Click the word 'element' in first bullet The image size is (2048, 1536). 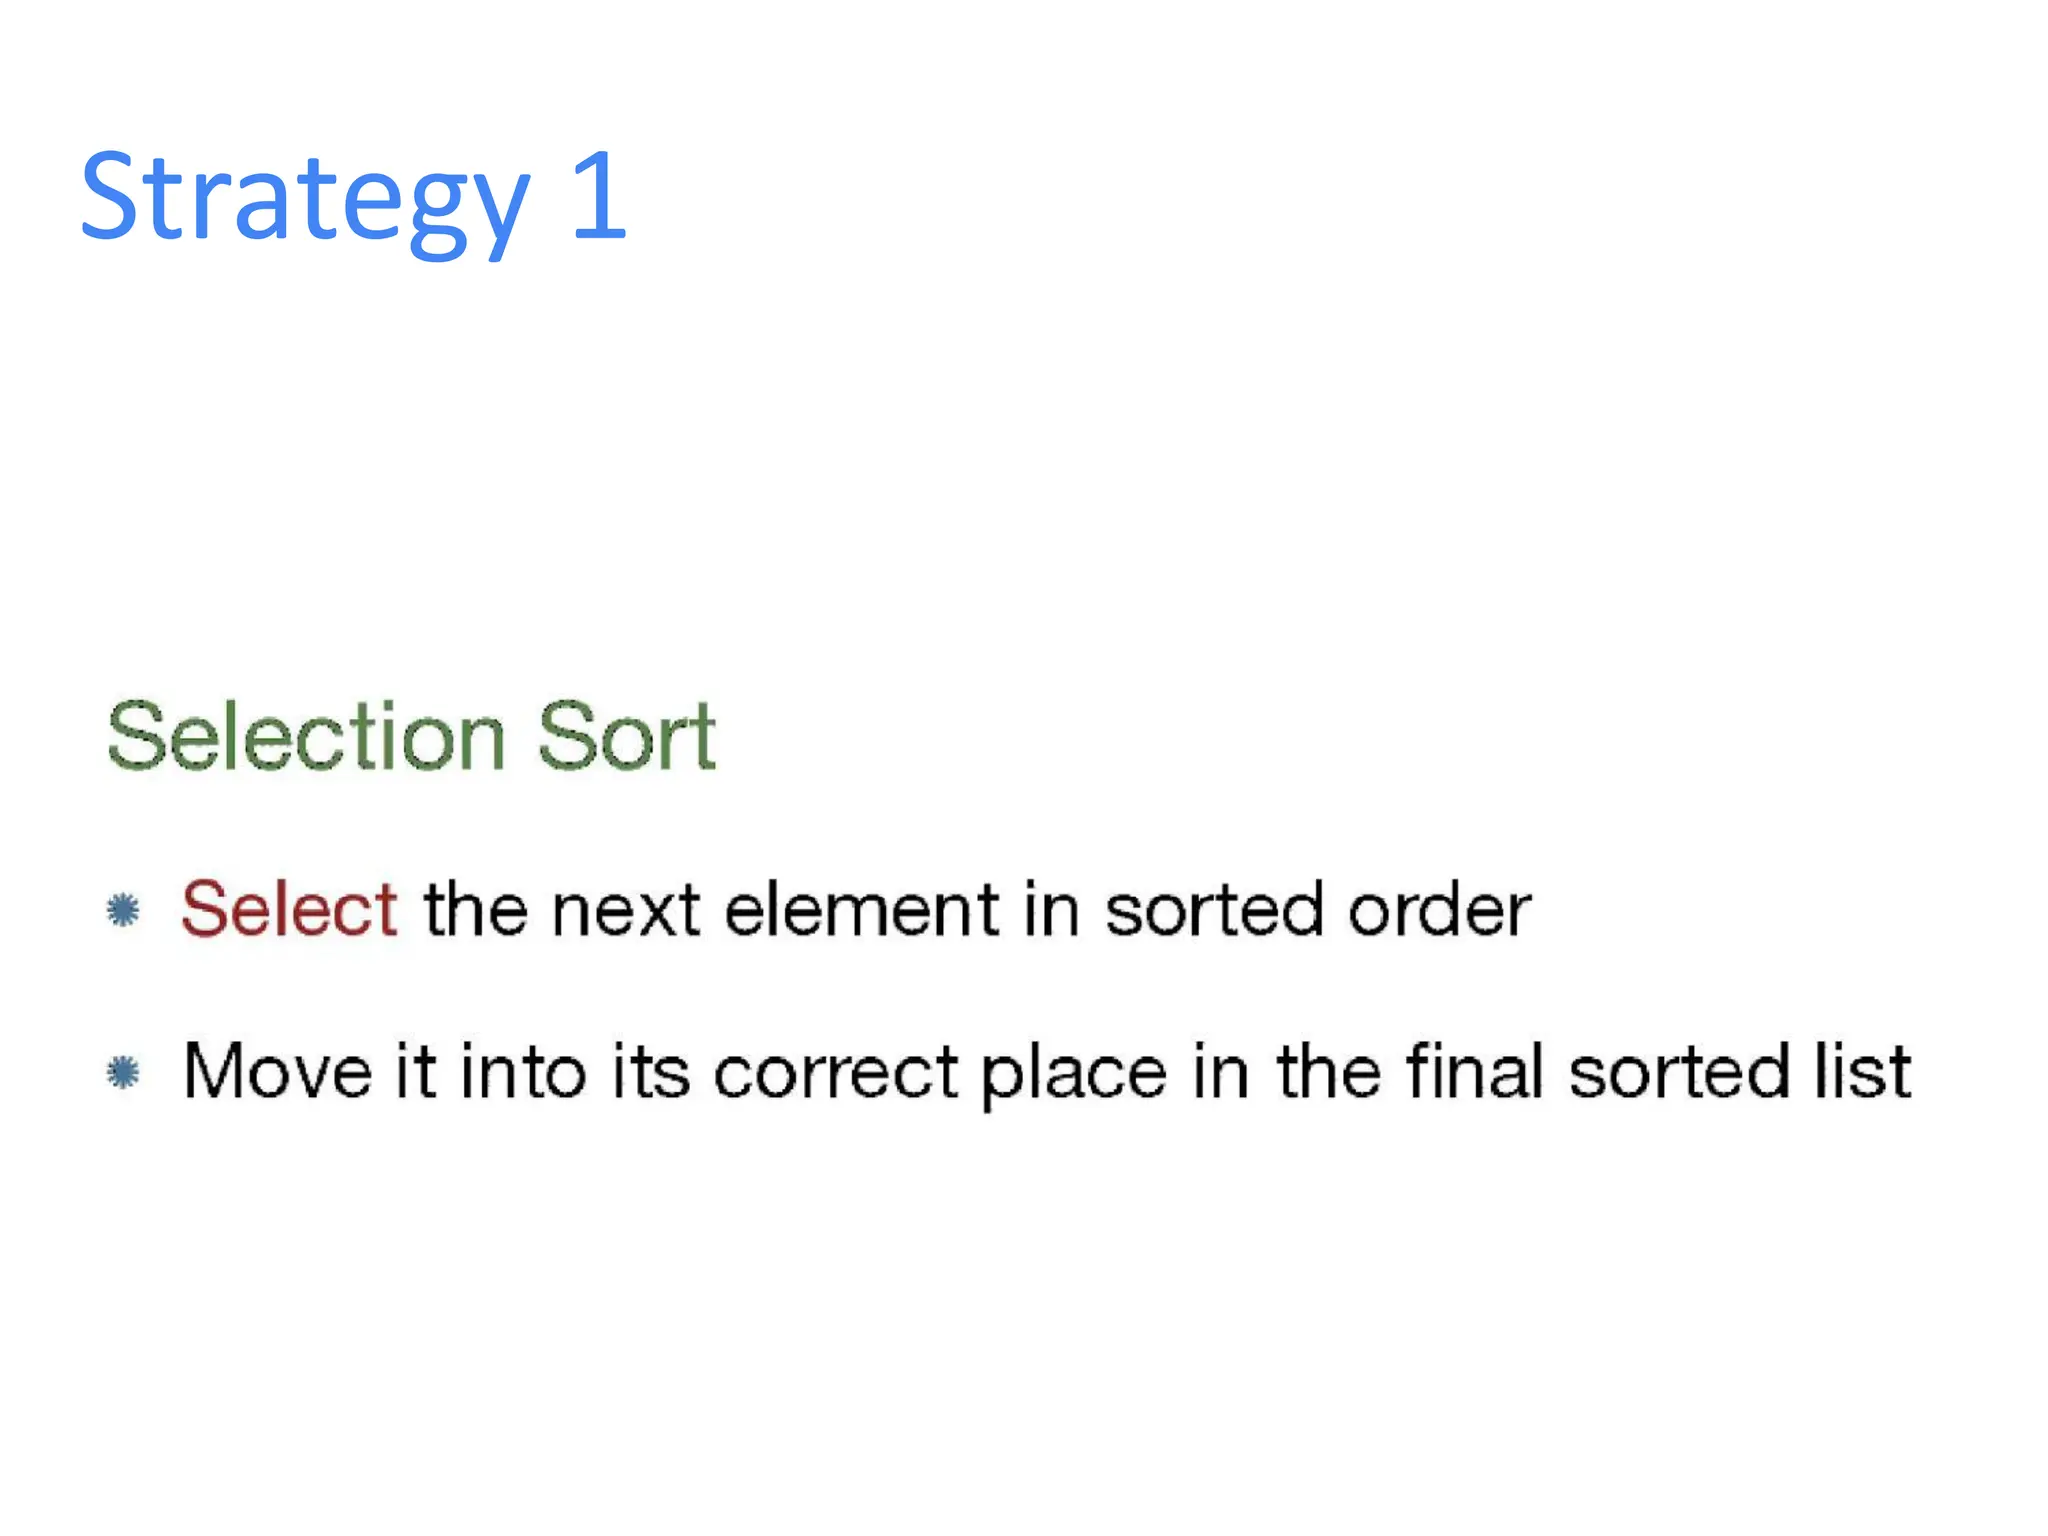(x=862, y=909)
